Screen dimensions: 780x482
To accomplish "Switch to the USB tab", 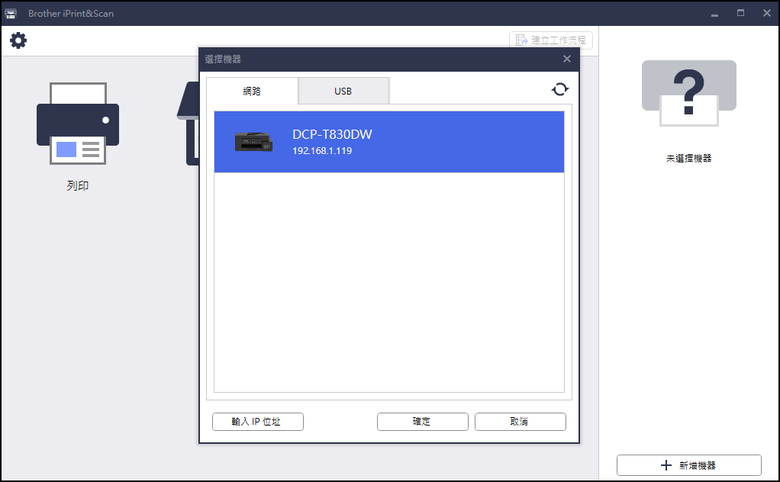I will click(343, 91).
